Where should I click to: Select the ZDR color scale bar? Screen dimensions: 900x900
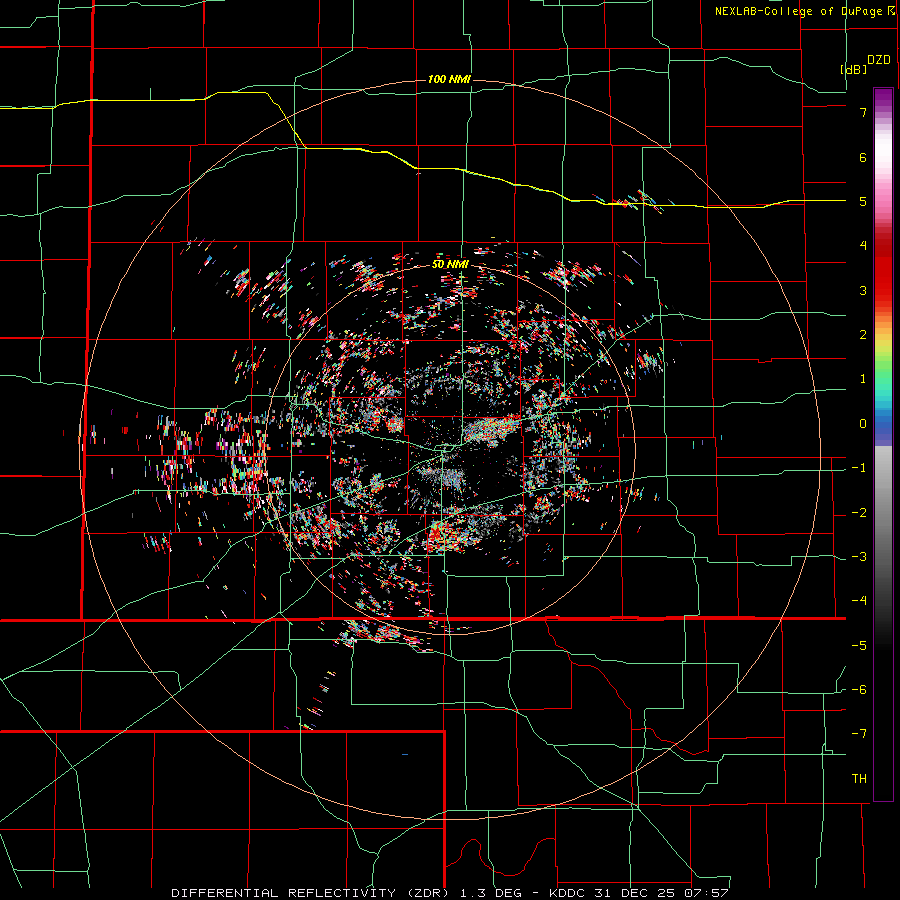click(883, 444)
